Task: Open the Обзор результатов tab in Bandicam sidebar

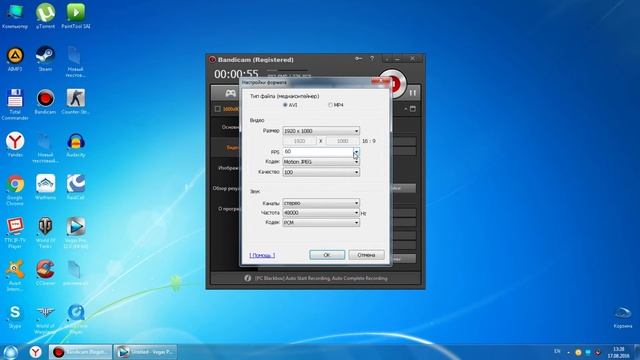Action: click(226, 189)
